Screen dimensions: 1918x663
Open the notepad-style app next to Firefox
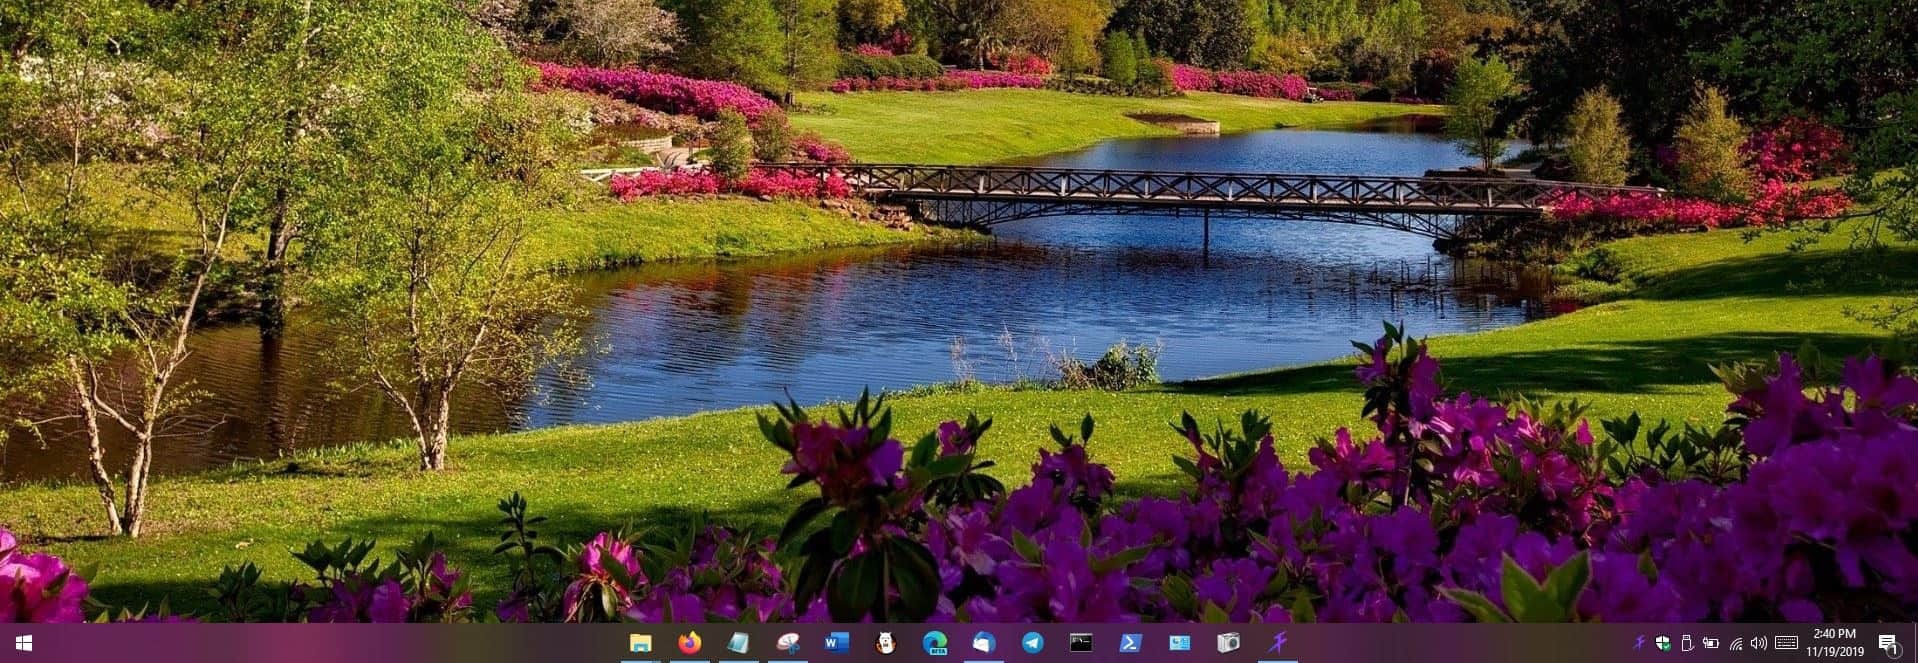[738, 643]
